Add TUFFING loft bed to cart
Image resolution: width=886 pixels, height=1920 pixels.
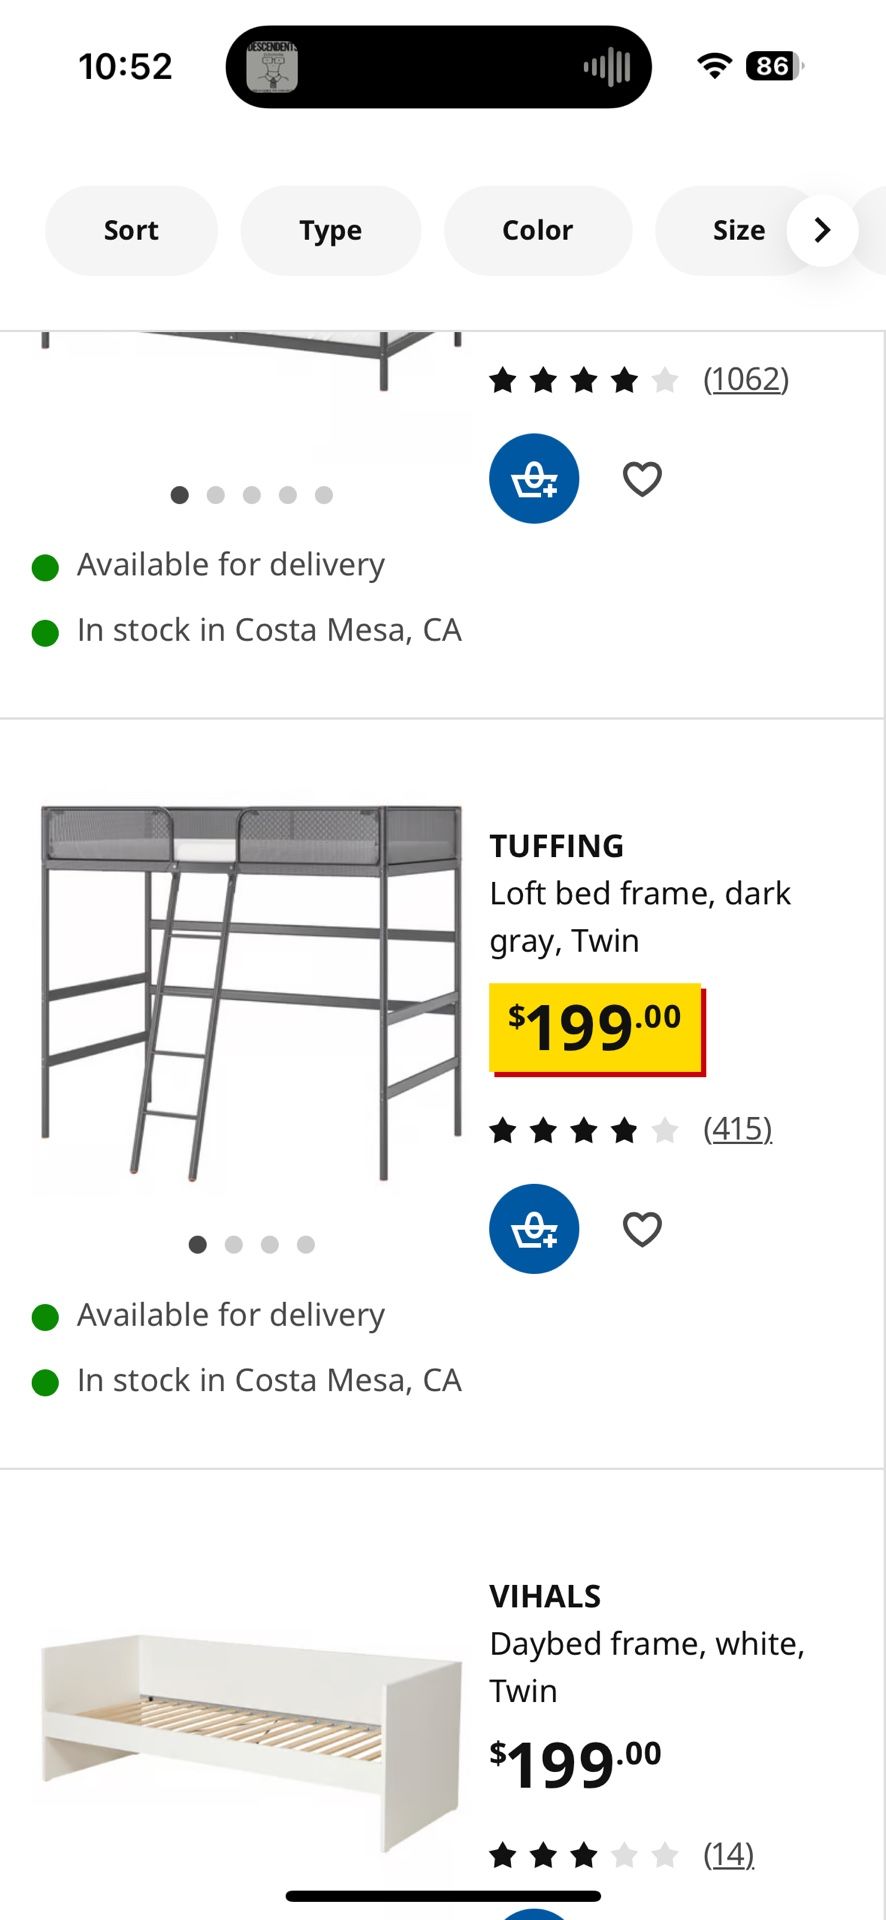(x=534, y=1228)
